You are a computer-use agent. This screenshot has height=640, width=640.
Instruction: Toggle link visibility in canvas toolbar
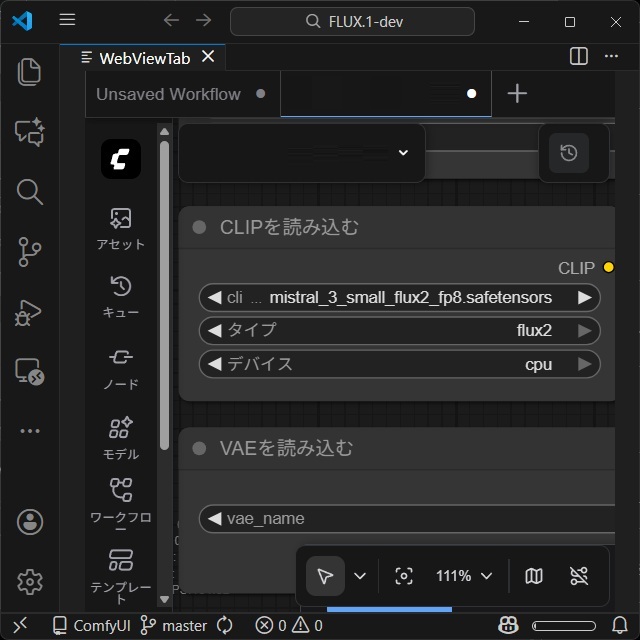tap(579, 576)
